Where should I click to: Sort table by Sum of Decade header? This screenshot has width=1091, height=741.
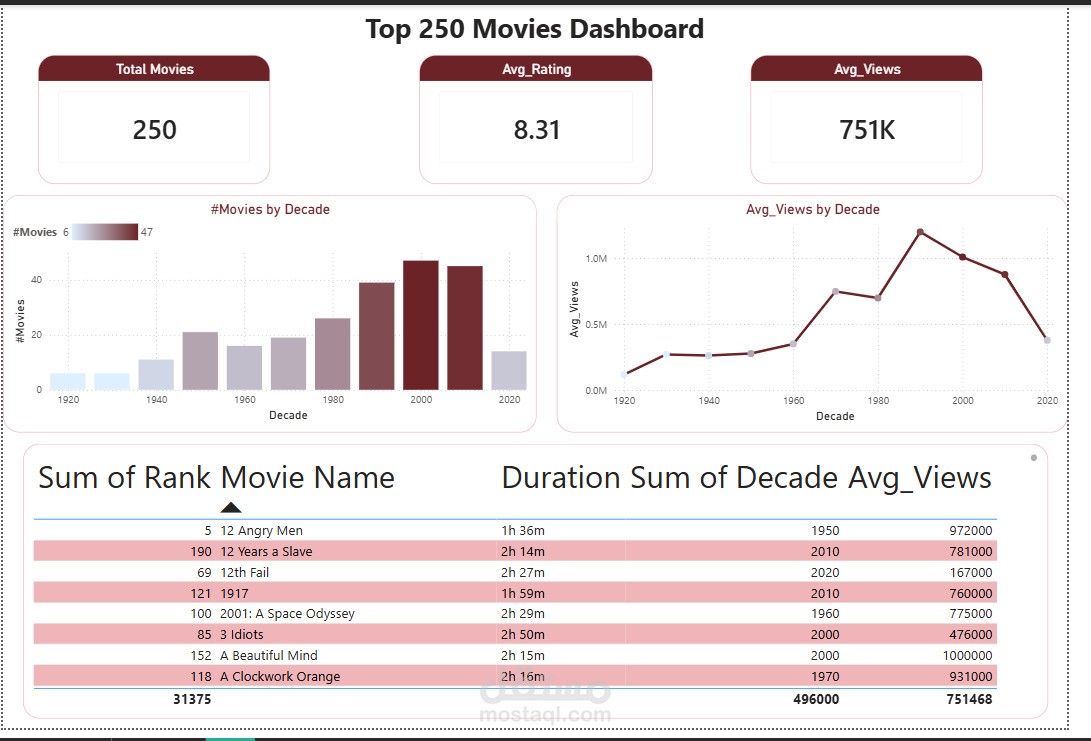coord(734,478)
